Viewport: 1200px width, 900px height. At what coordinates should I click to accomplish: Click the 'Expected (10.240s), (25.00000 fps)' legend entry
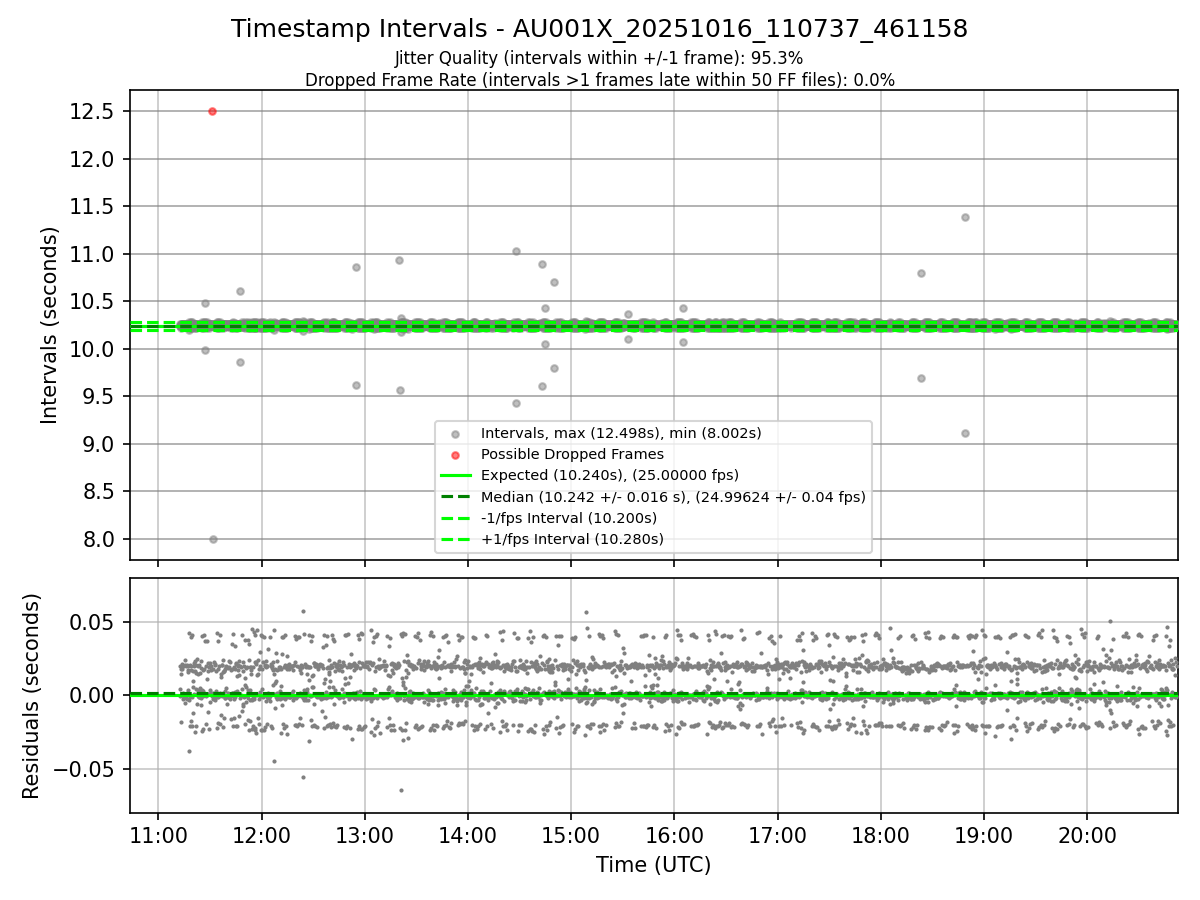point(610,475)
